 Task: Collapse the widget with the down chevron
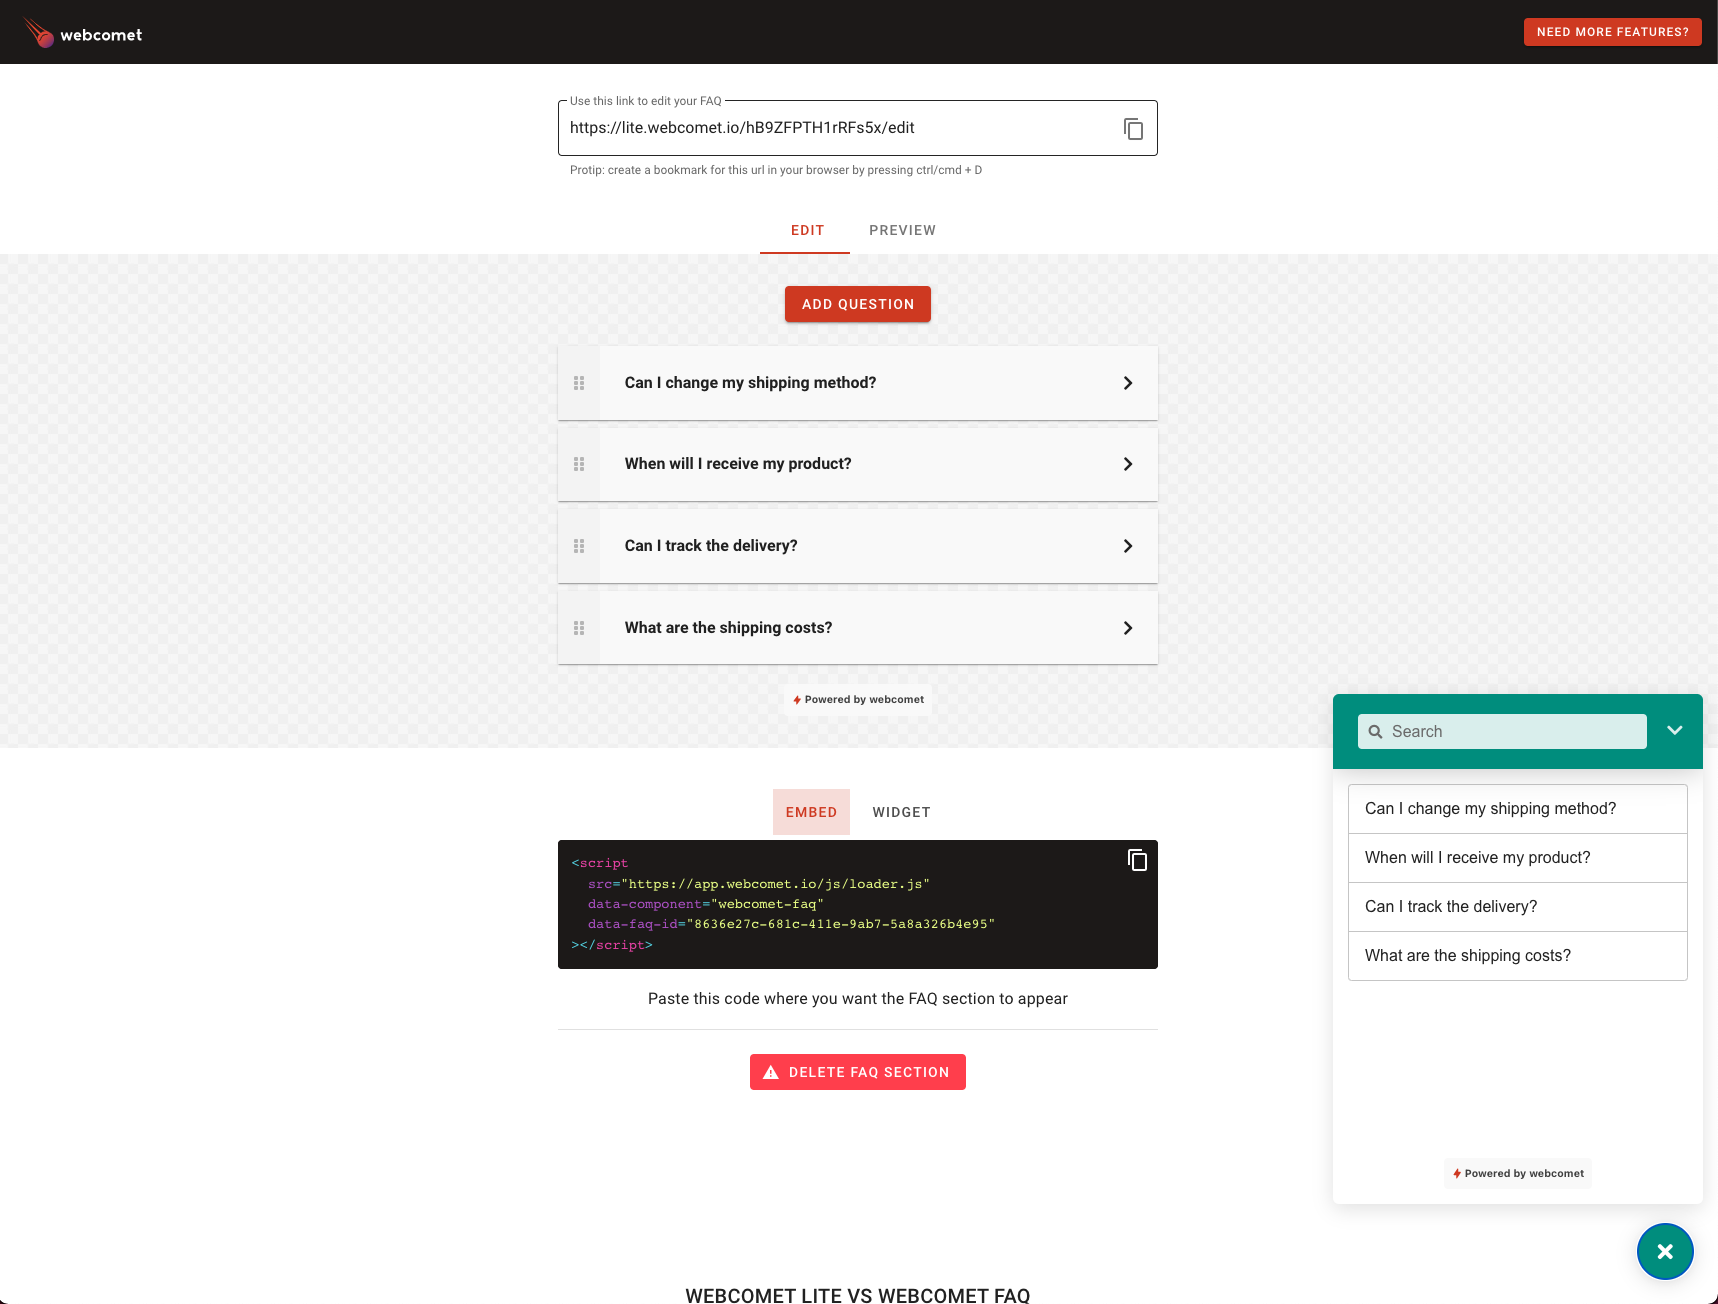click(x=1675, y=730)
